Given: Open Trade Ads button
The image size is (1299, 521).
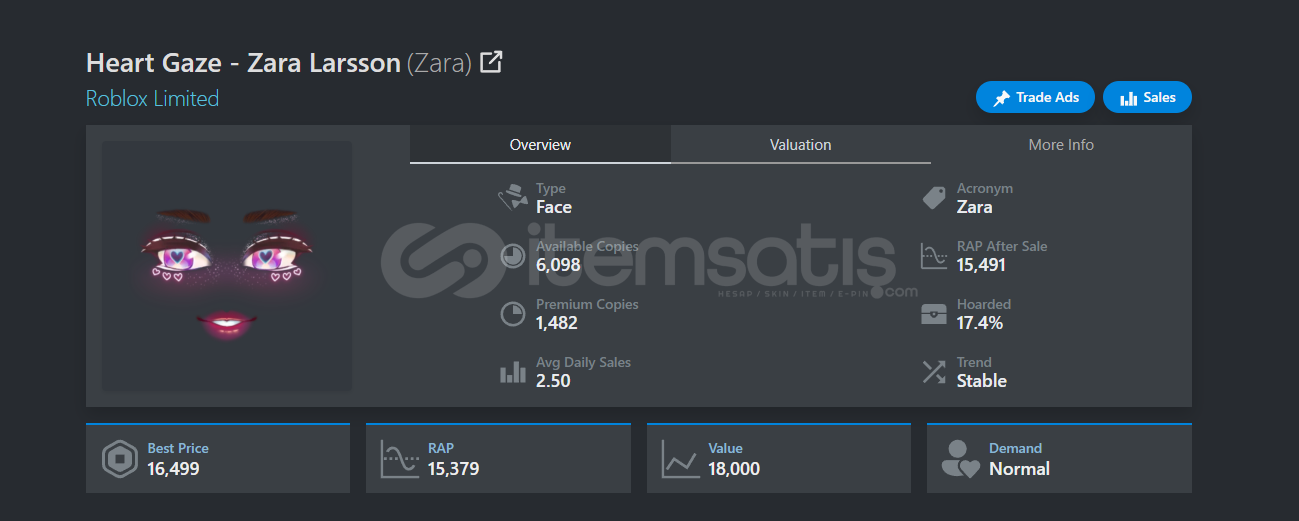Looking at the screenshot, I should pos(1035,97).
